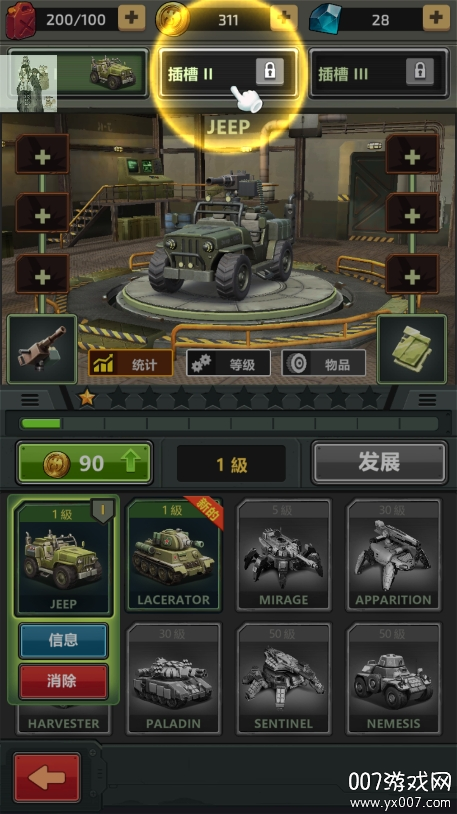
Task: Select the first slot showing the Jeep
Action: (78, 73)
